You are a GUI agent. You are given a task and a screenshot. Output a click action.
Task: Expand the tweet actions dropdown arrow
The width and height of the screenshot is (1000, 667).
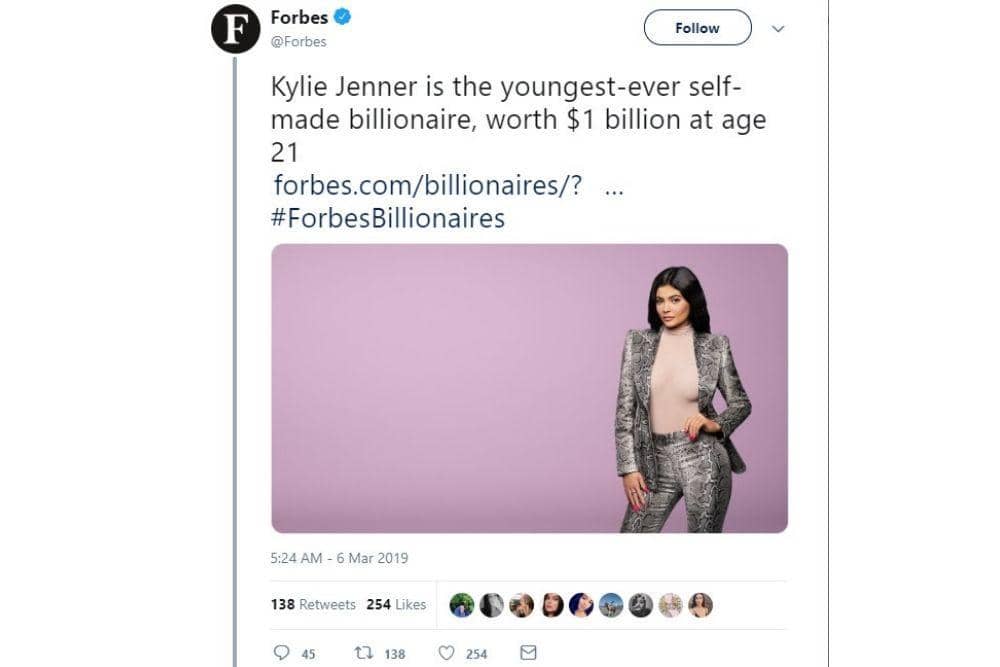tap(778, 29)
